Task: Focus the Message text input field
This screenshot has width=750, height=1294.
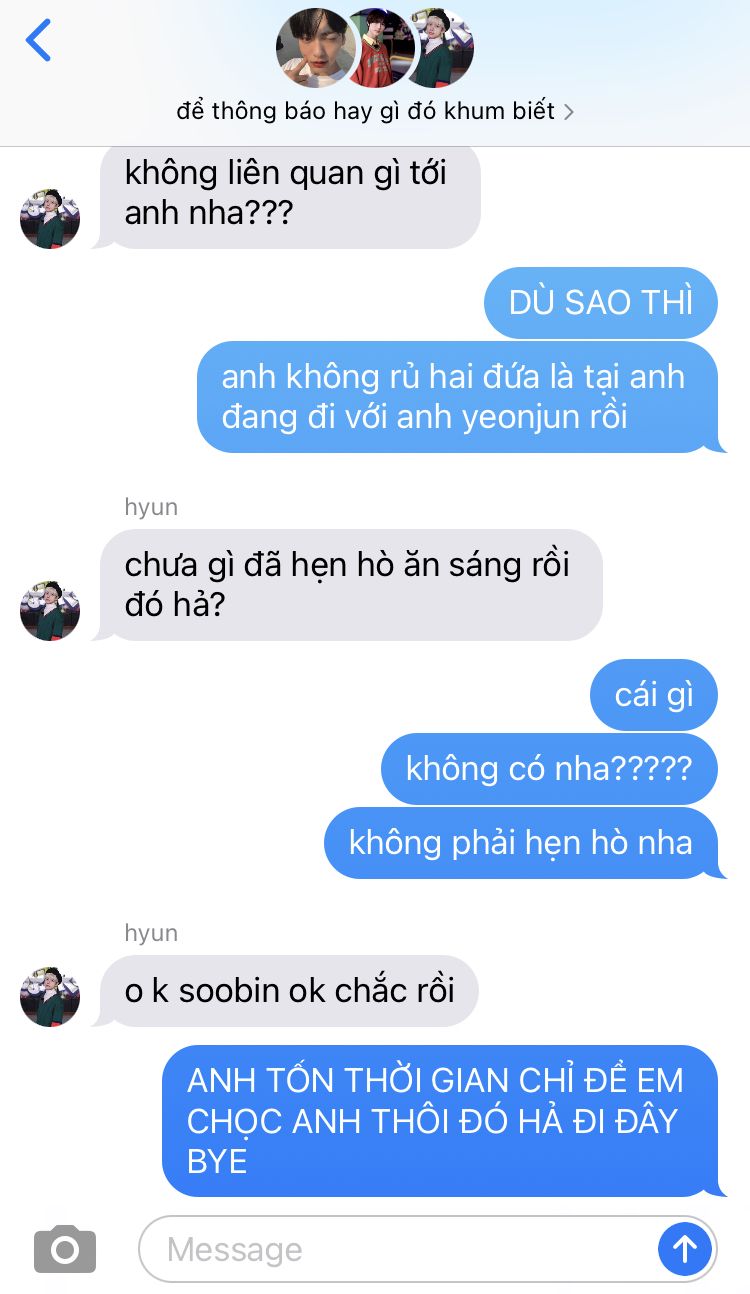Action: 398,1248
